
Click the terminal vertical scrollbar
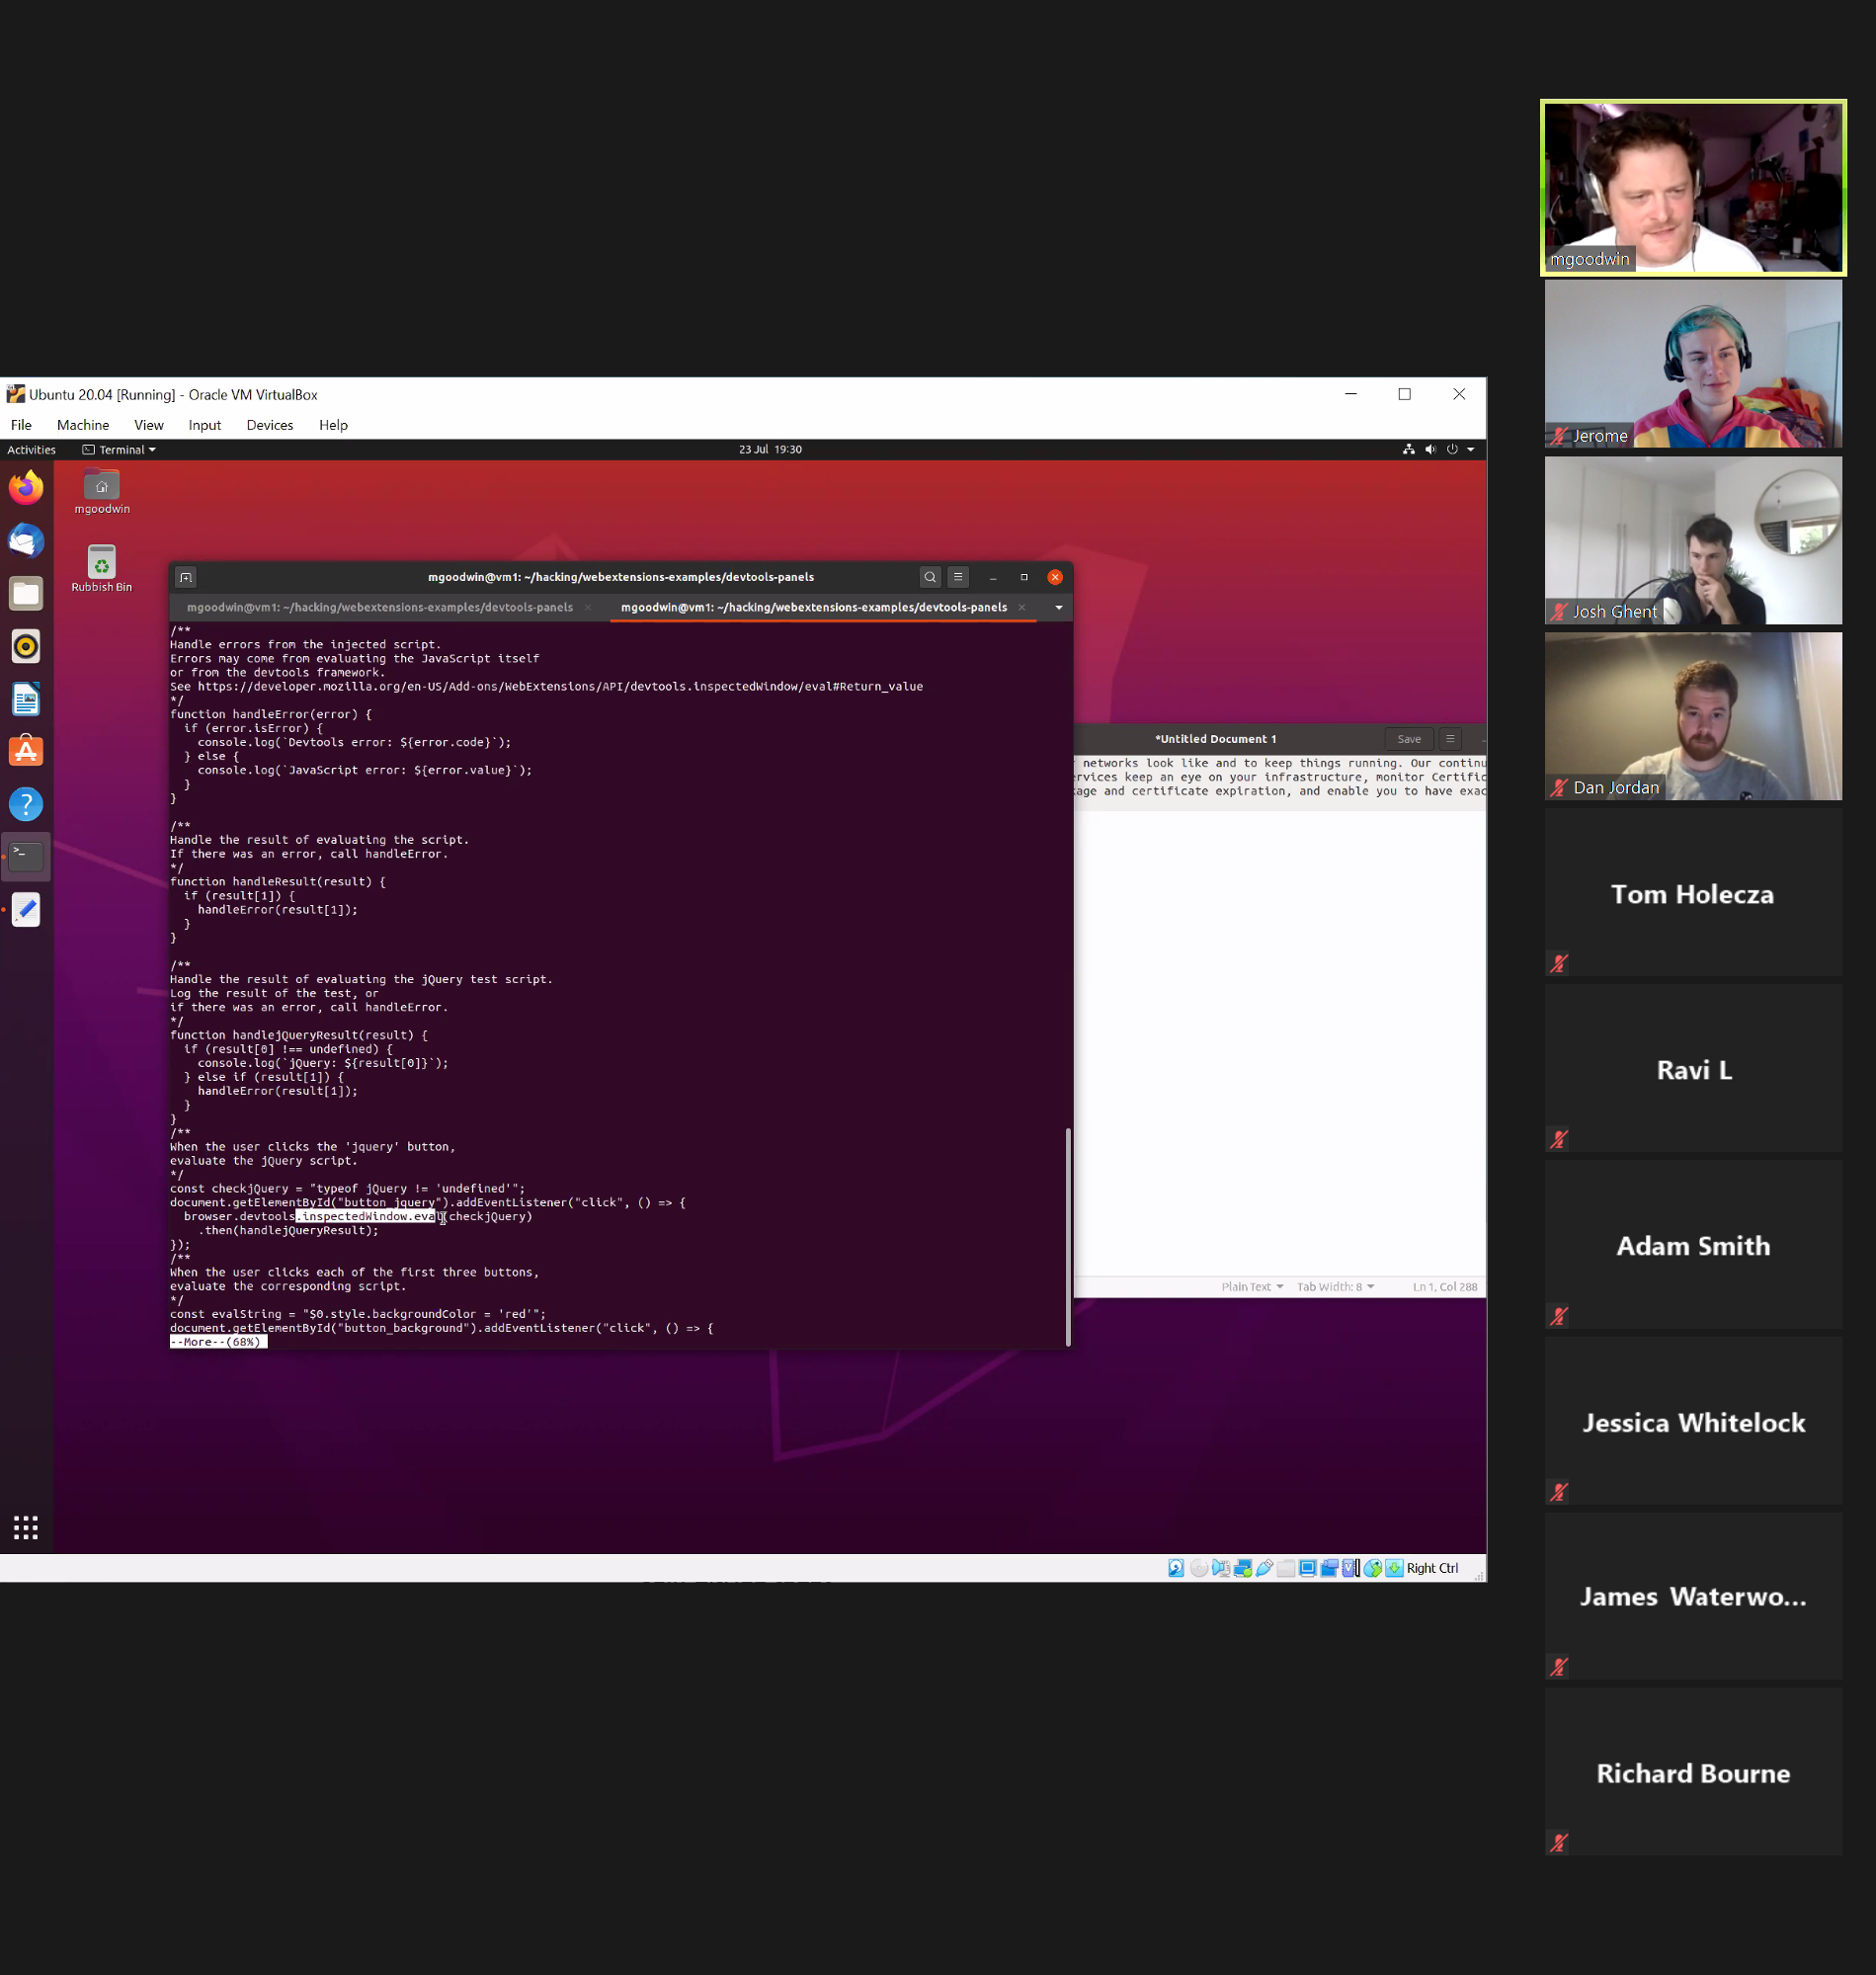coord(1068,1236)
